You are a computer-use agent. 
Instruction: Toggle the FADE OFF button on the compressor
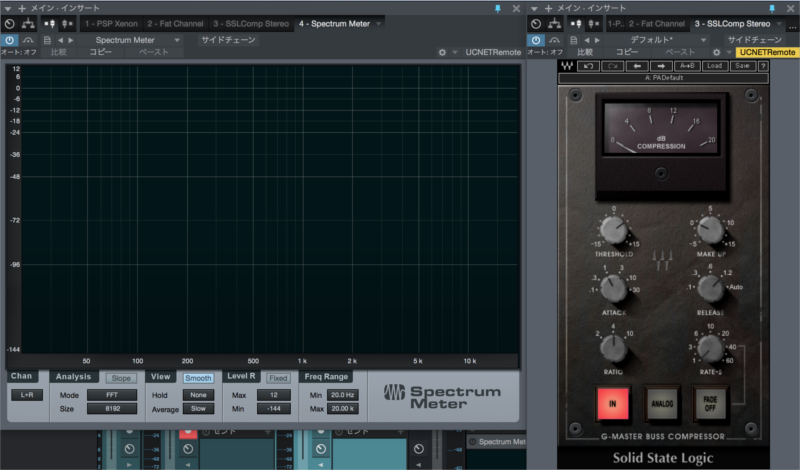click(710, 403)
